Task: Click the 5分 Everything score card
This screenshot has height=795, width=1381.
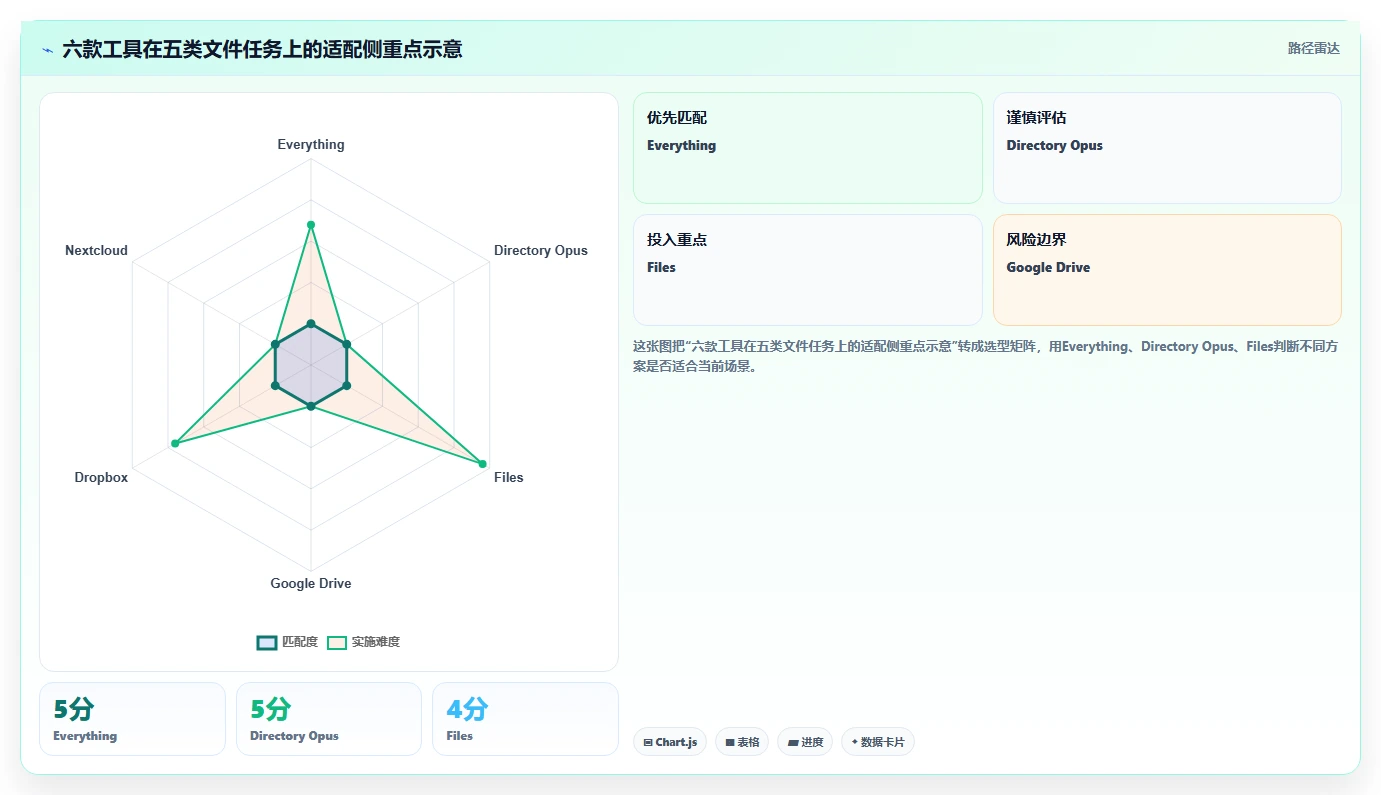Action: (132, 719)
